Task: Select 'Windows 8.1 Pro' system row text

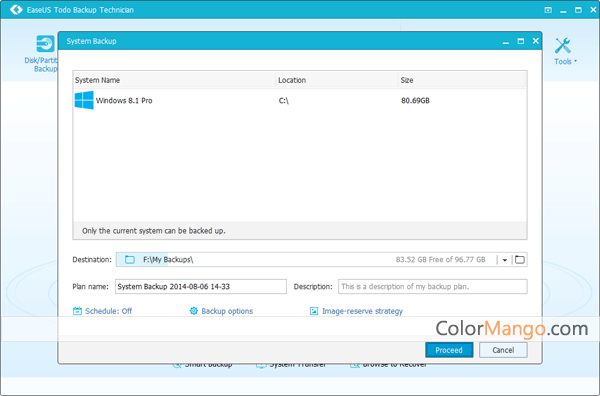Action: (x=124, y=101)
